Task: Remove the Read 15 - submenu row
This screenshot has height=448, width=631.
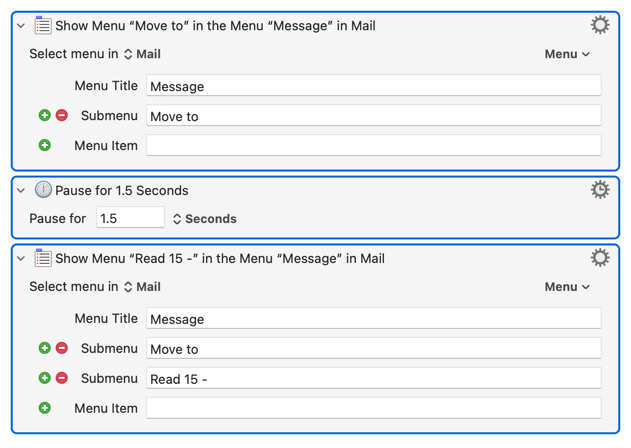Action: click(x=62, y=379)
